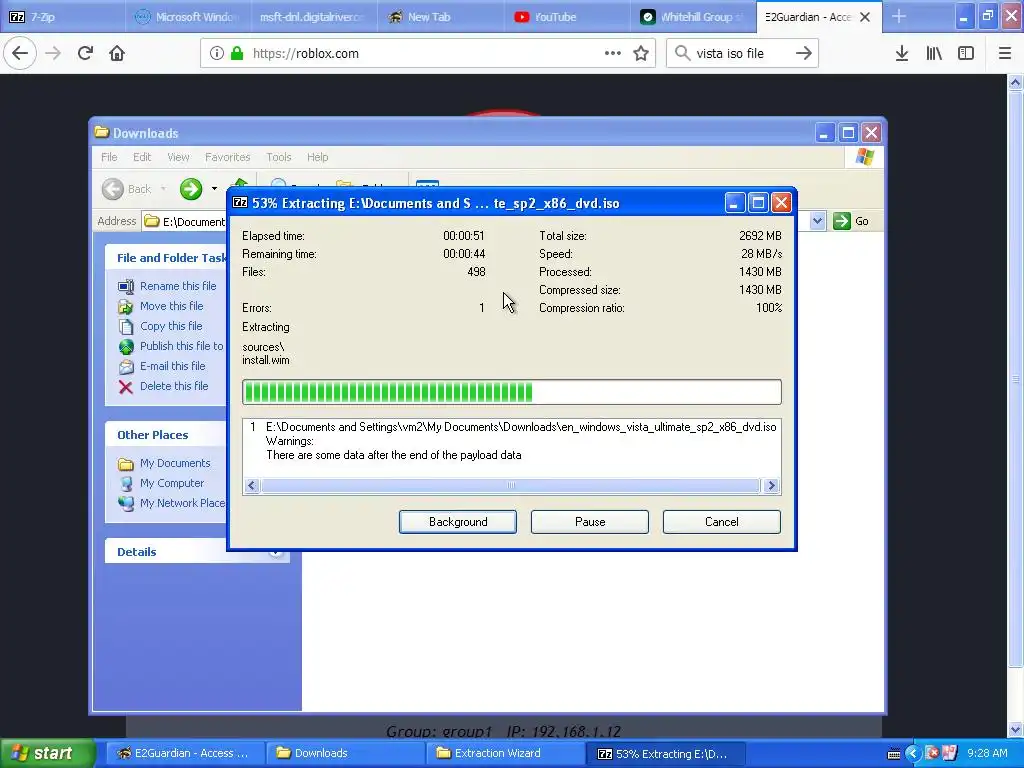The image size is (1024, 768).
Task: Expand the Details panel chevron
Action: [x=276, y=552]
